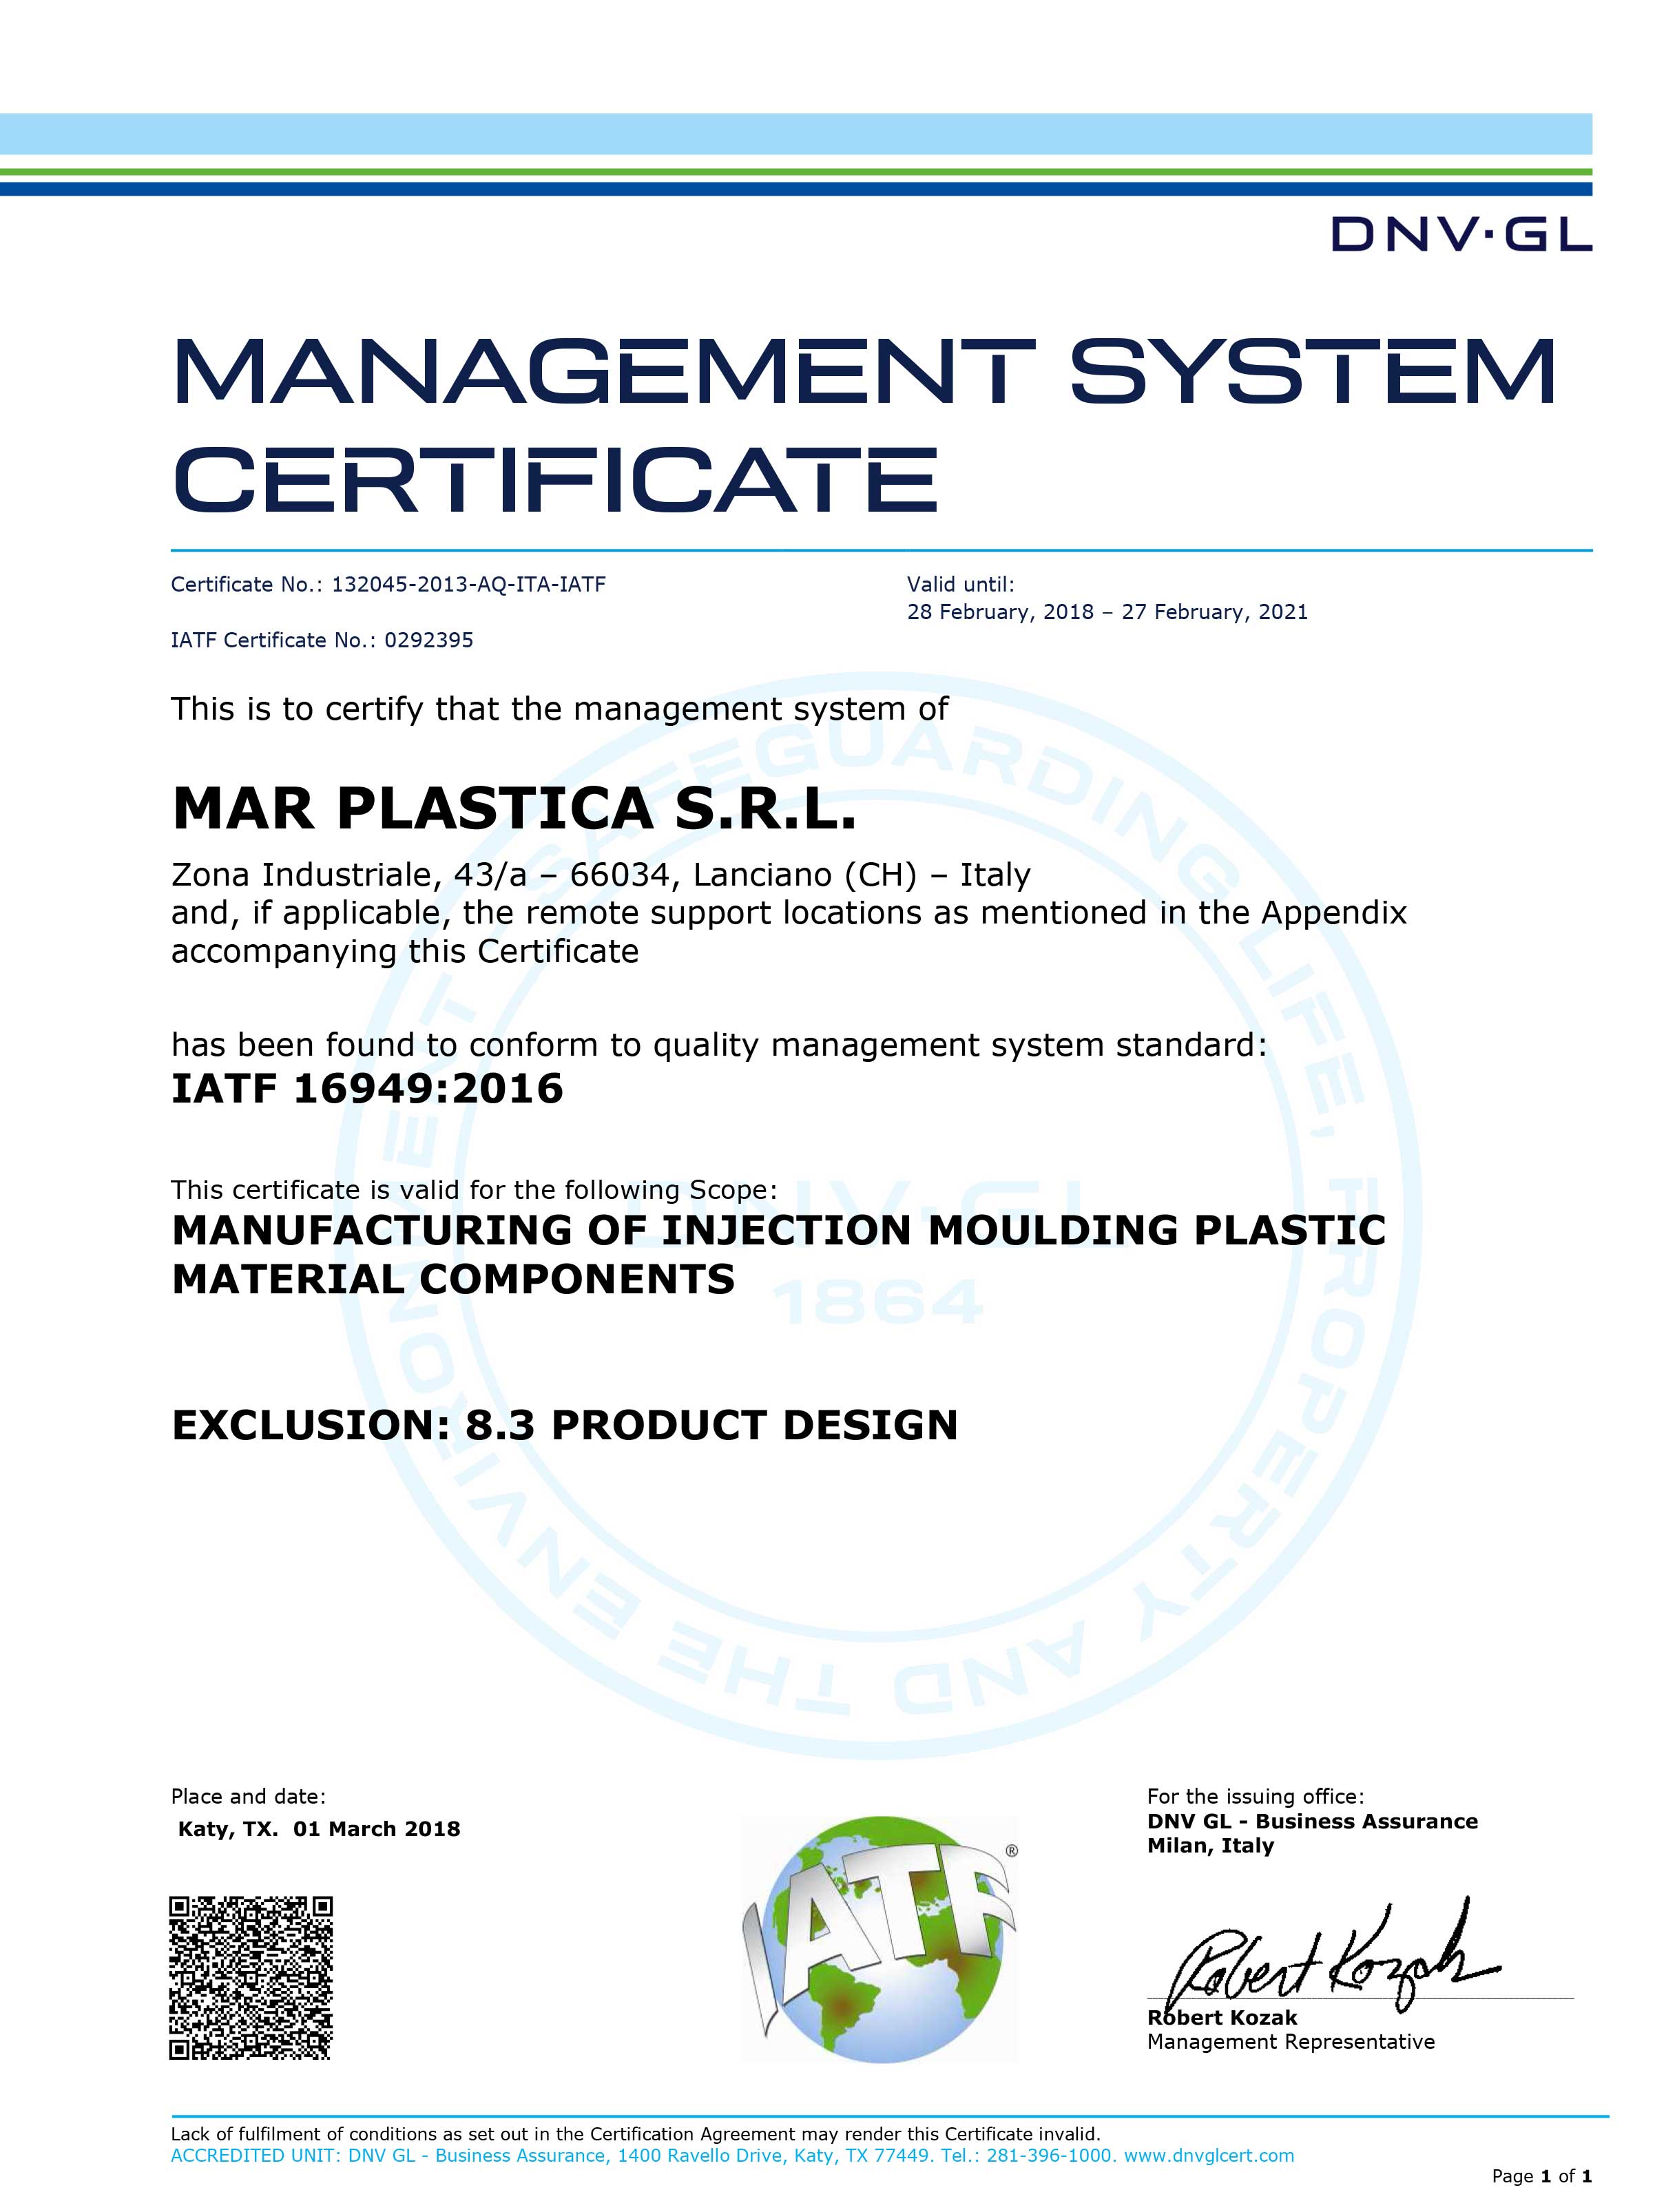Select MANUFACTURING OF INJECTION MOULDING PLASTIC line

[779, 1230]
